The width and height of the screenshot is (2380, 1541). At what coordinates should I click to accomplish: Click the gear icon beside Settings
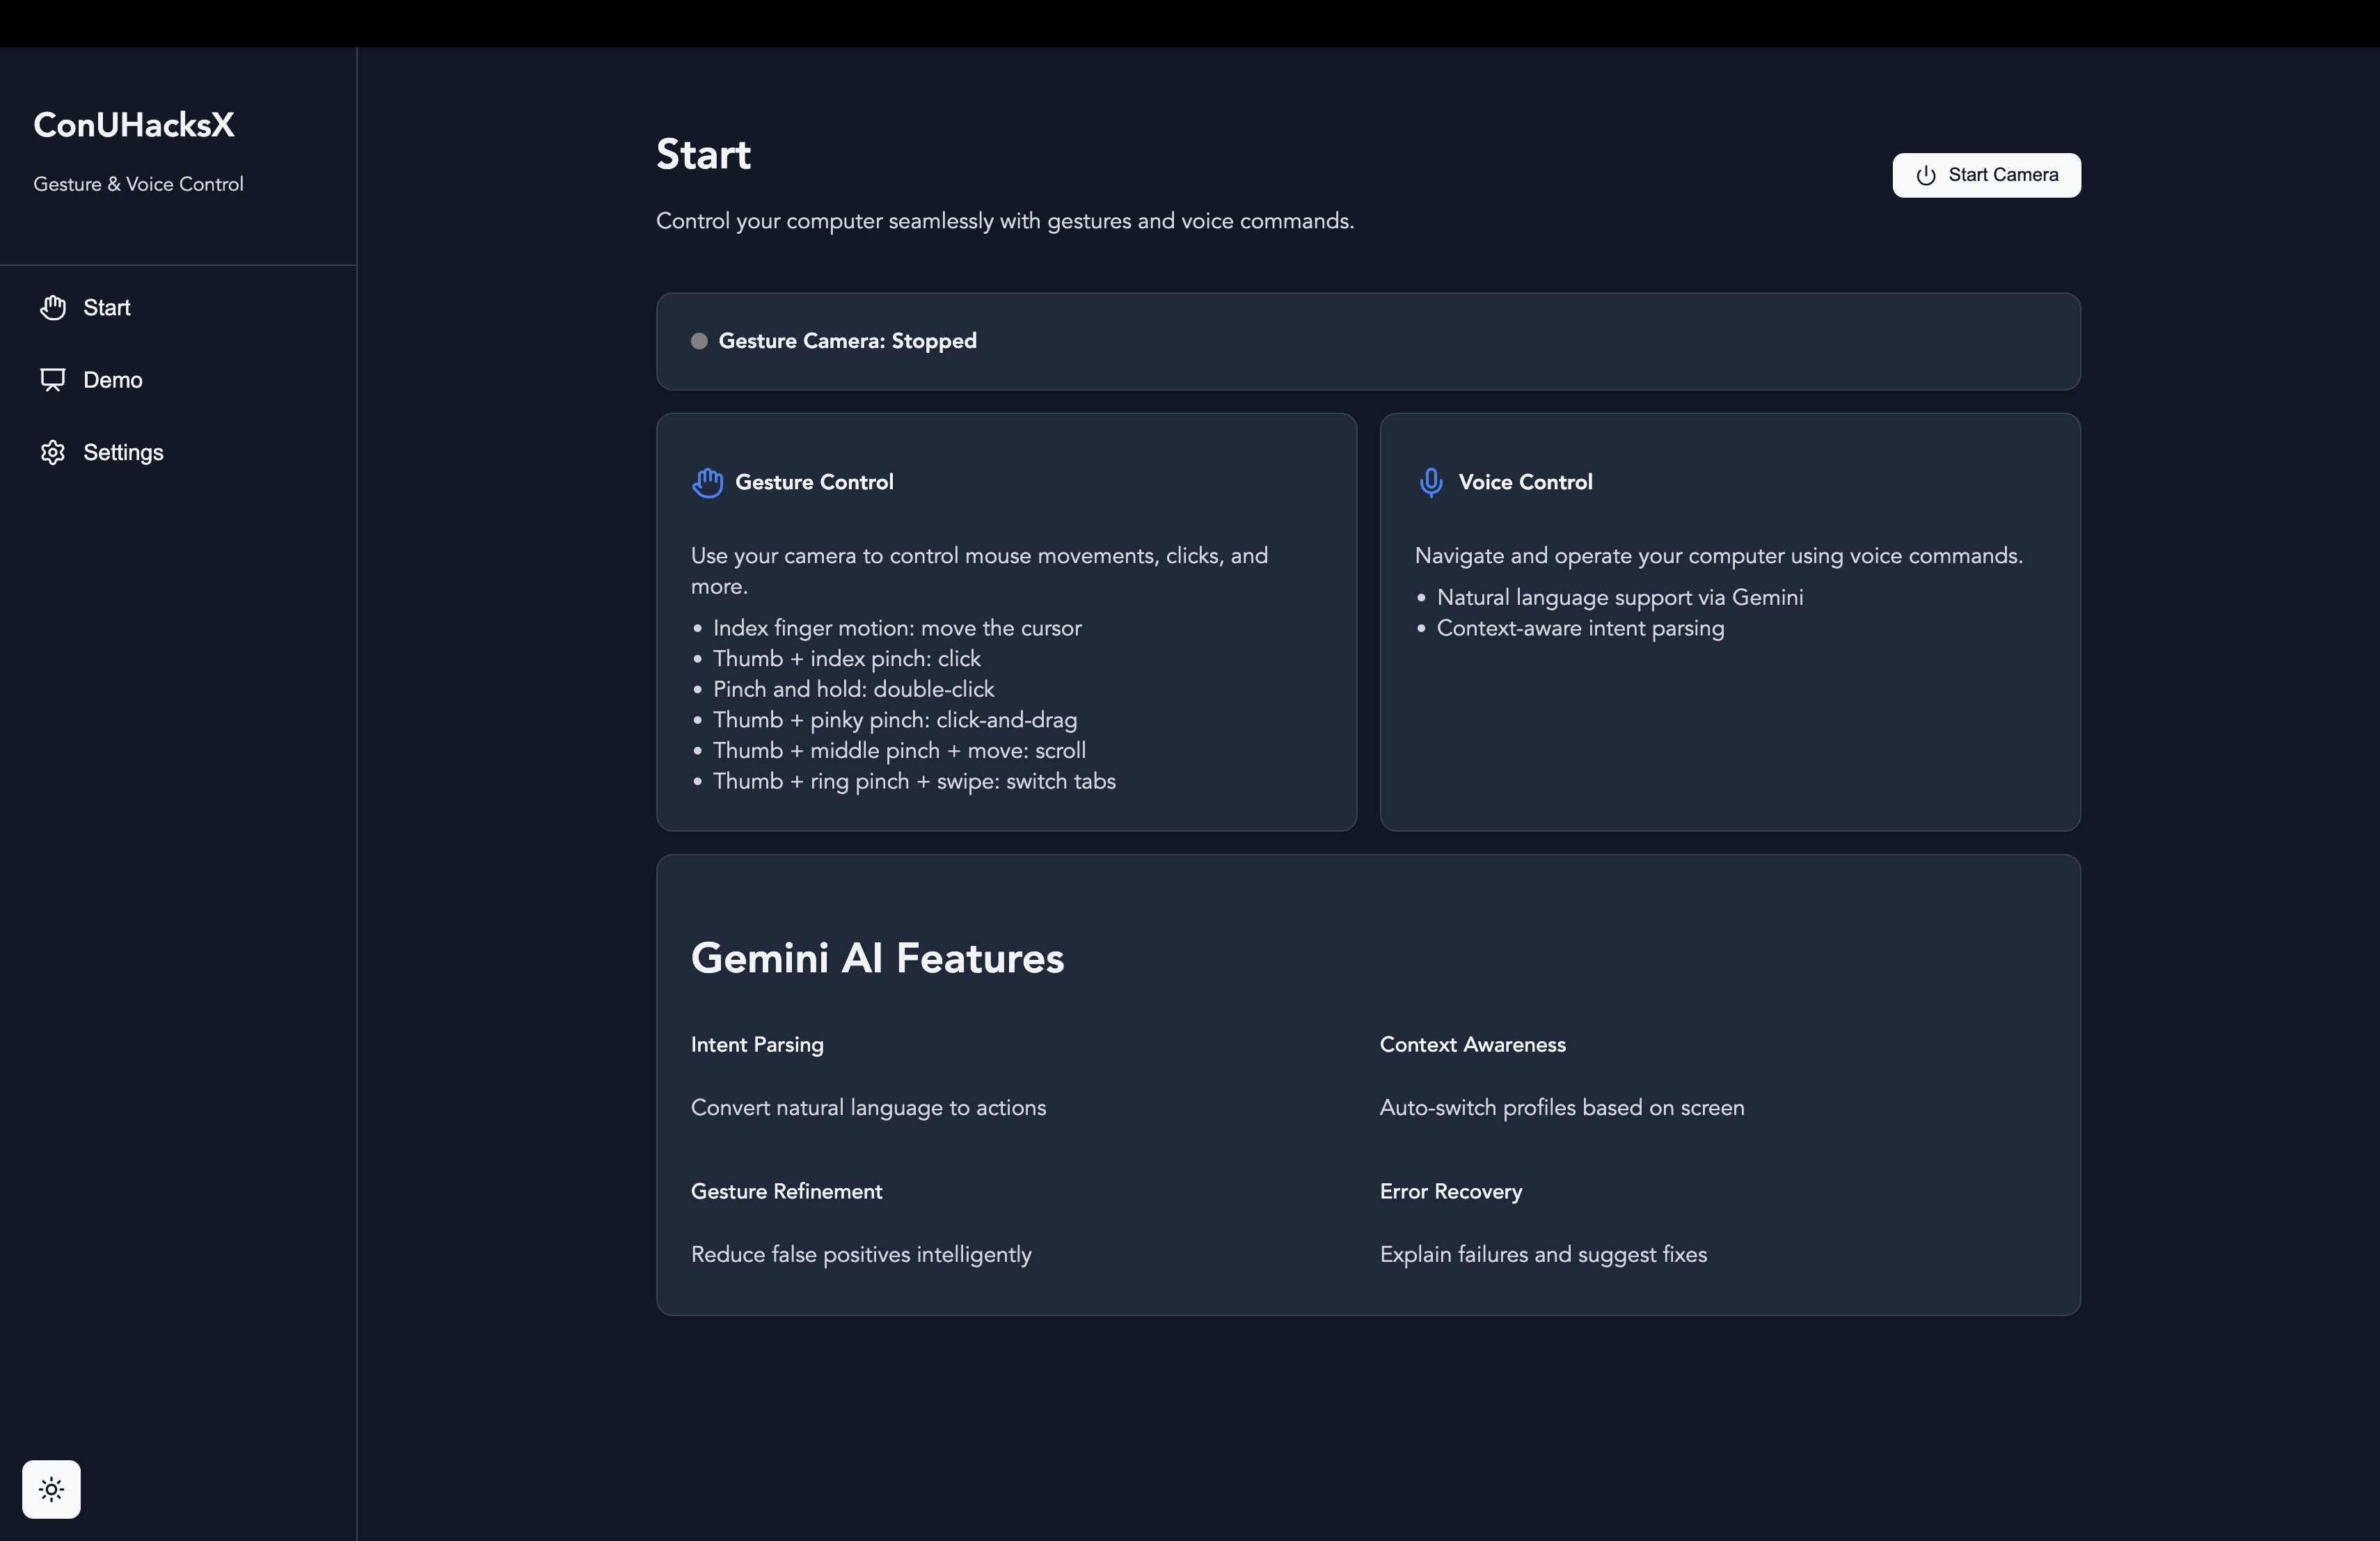click(x=53, y=452)
